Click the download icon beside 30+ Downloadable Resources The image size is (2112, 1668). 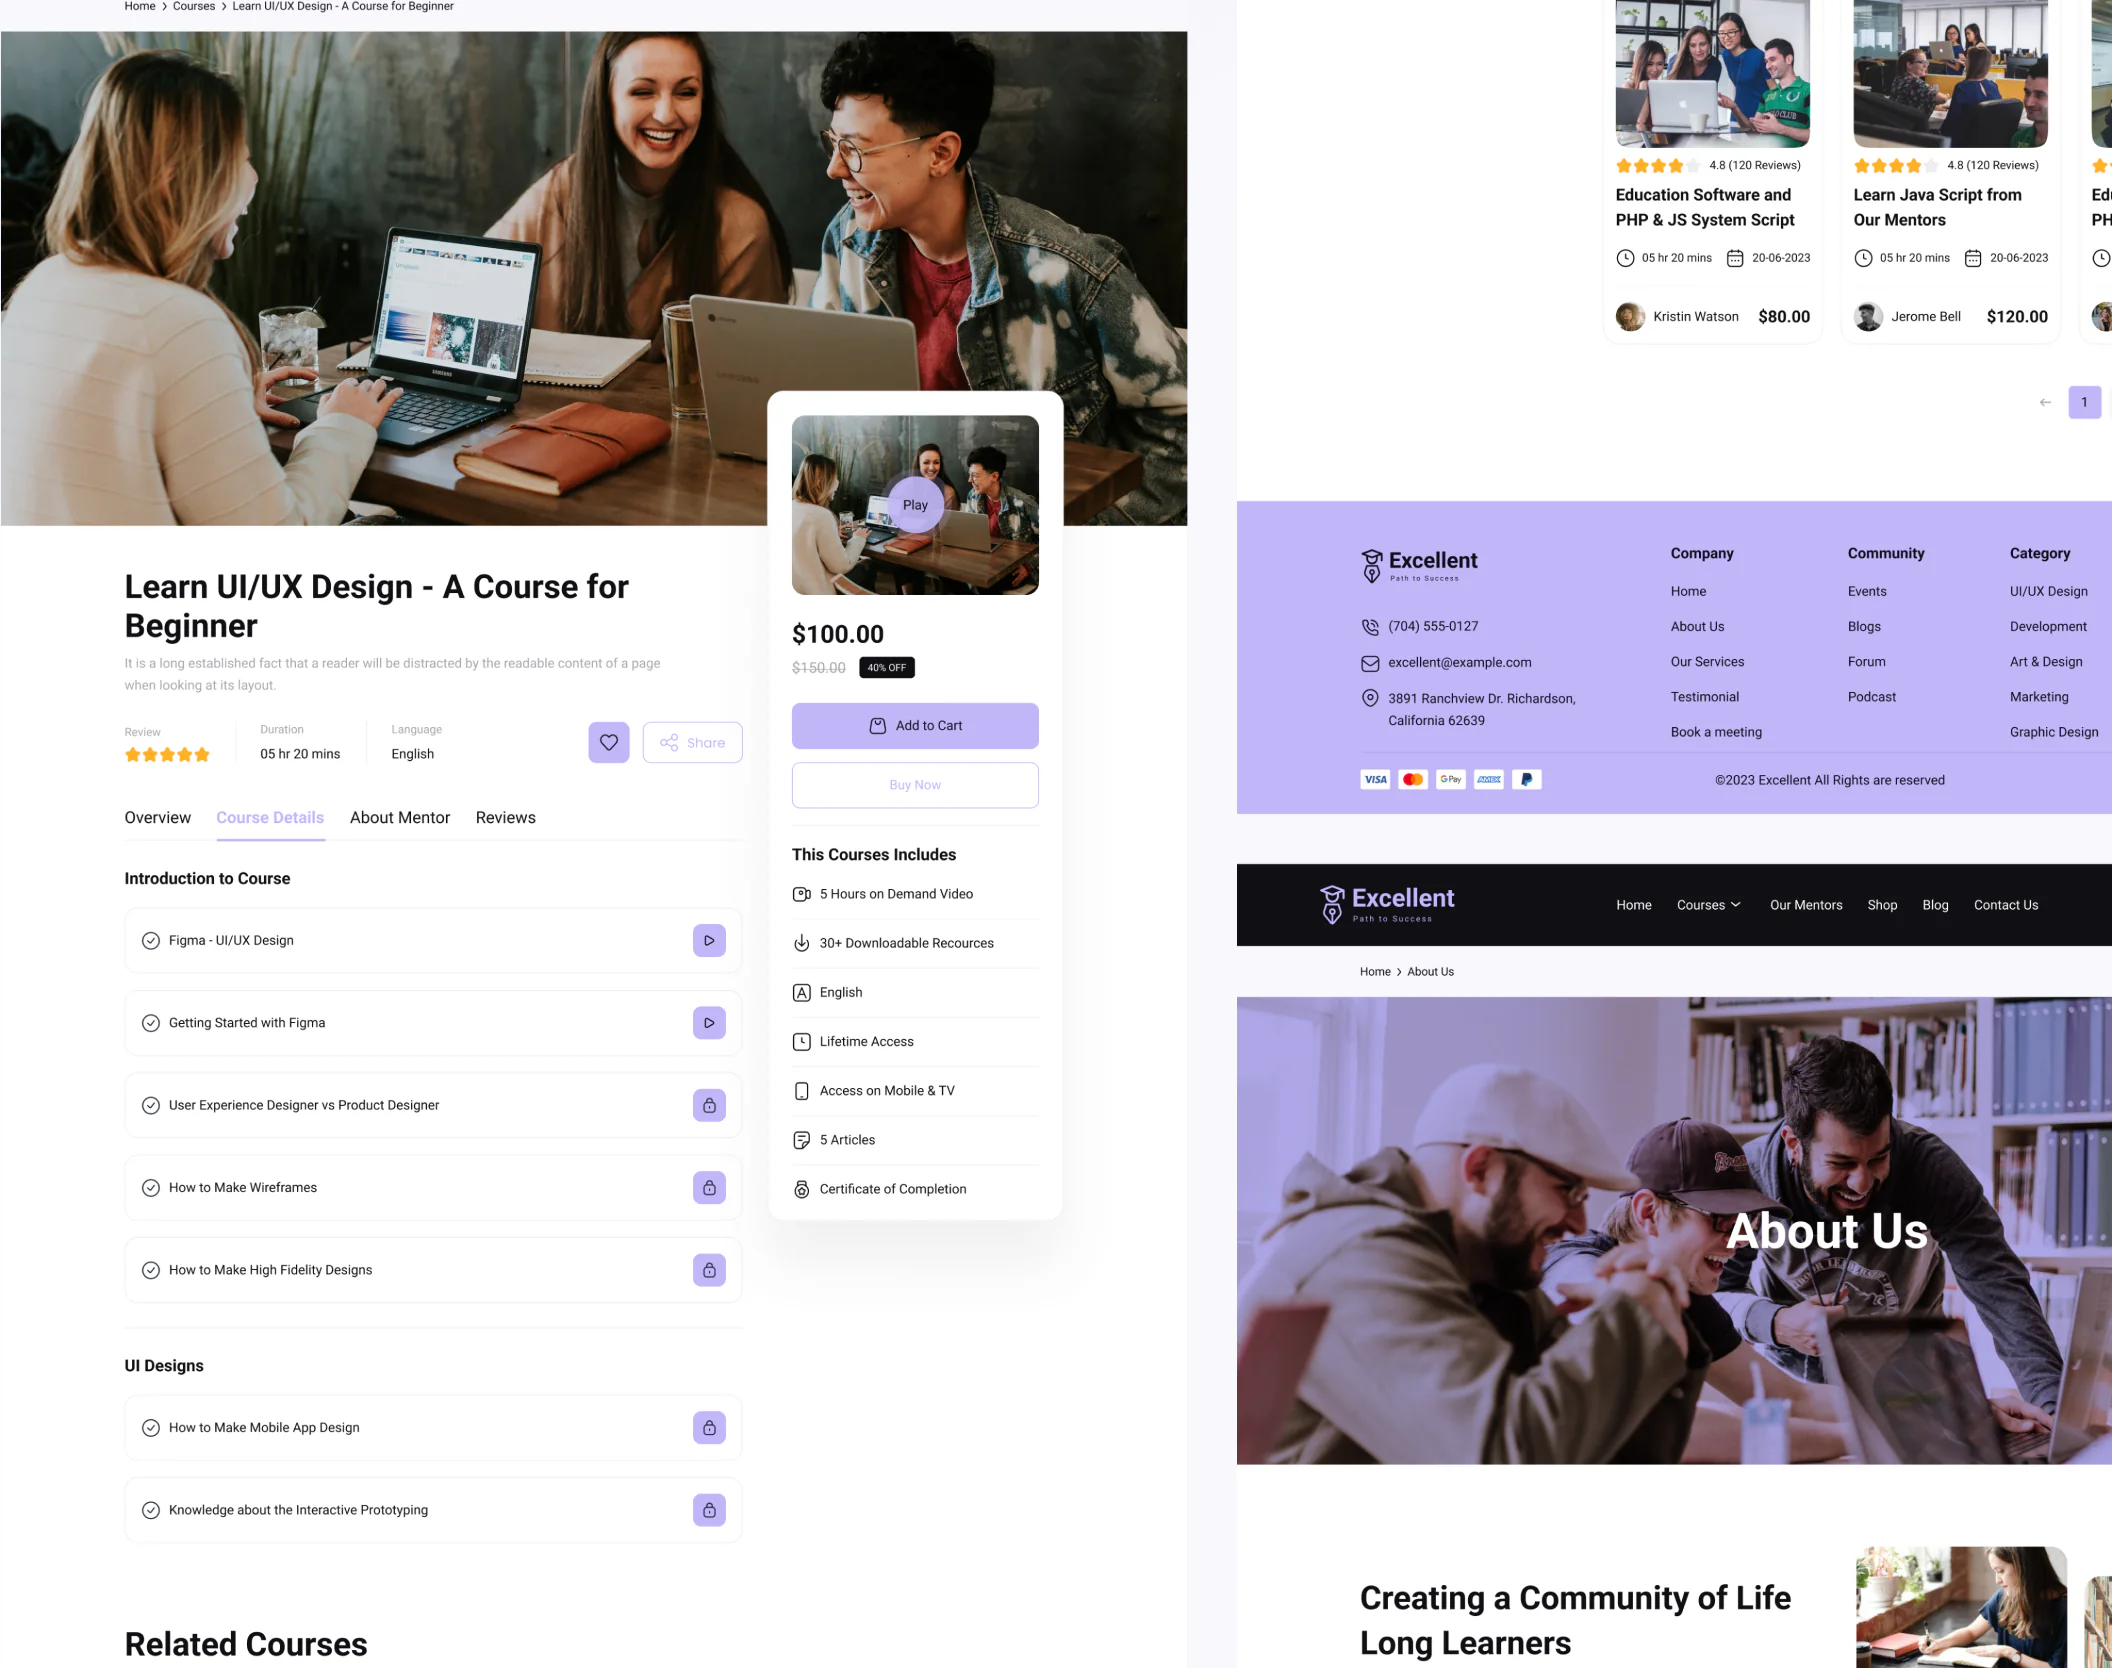[801, 943]
